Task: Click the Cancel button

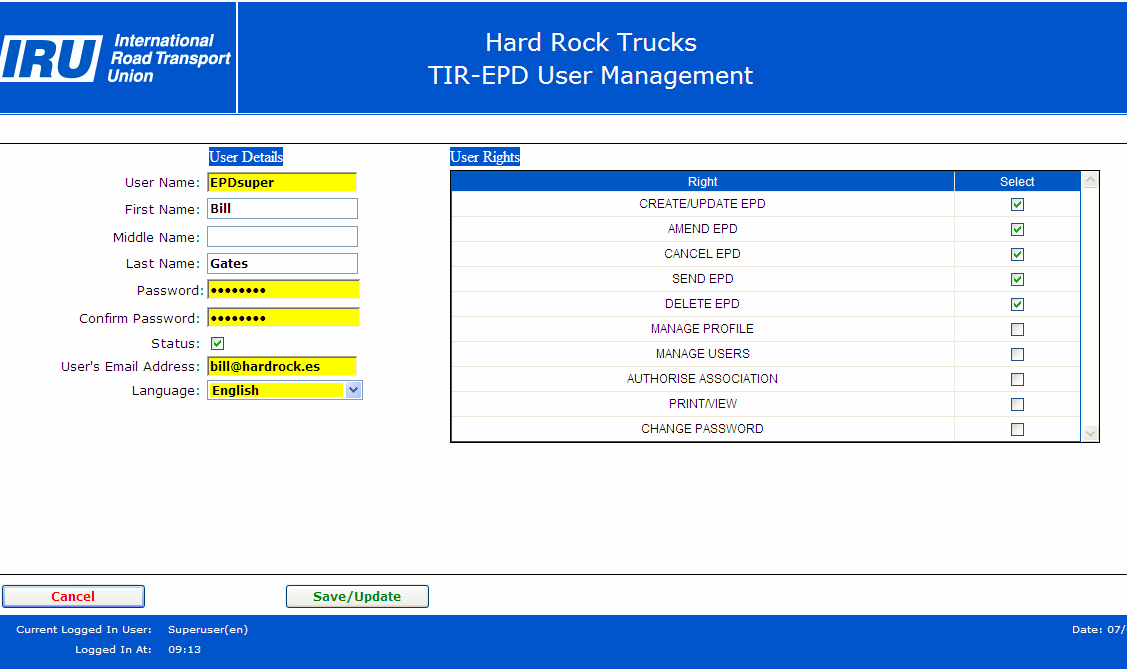Action: (x=73, y=596)
